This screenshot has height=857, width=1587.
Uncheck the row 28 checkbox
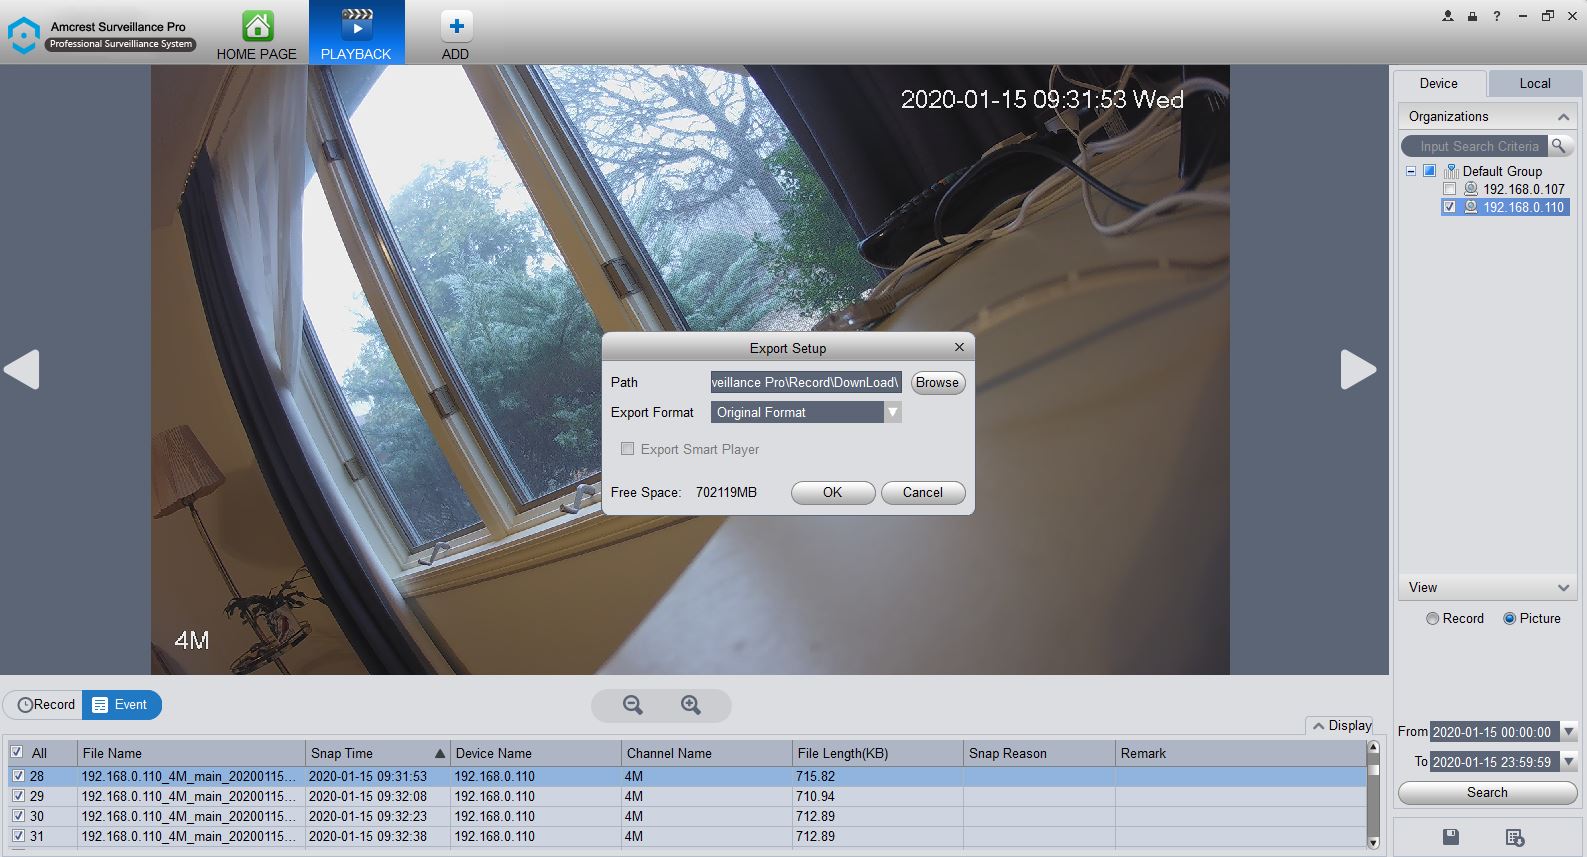click(x=17, y=776)
